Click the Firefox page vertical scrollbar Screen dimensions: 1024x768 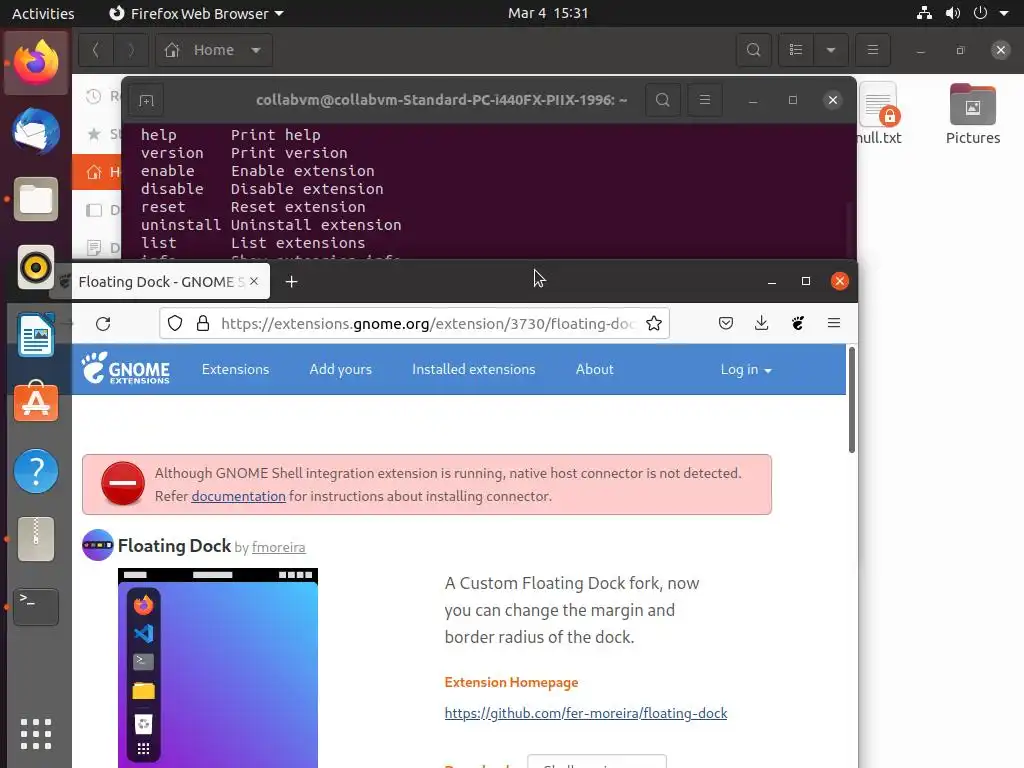pyautogui.click(x=852, y=400)
